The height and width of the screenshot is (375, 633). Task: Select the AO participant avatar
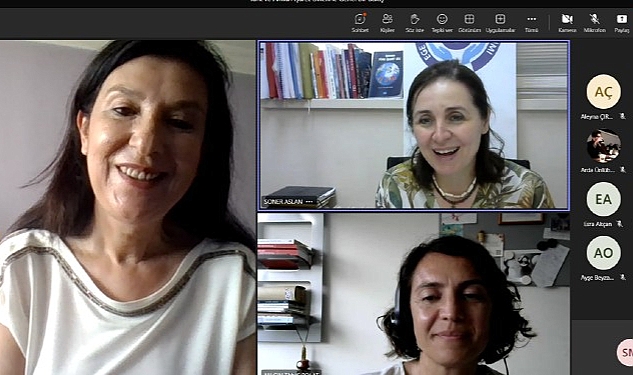tap(604, 253)
